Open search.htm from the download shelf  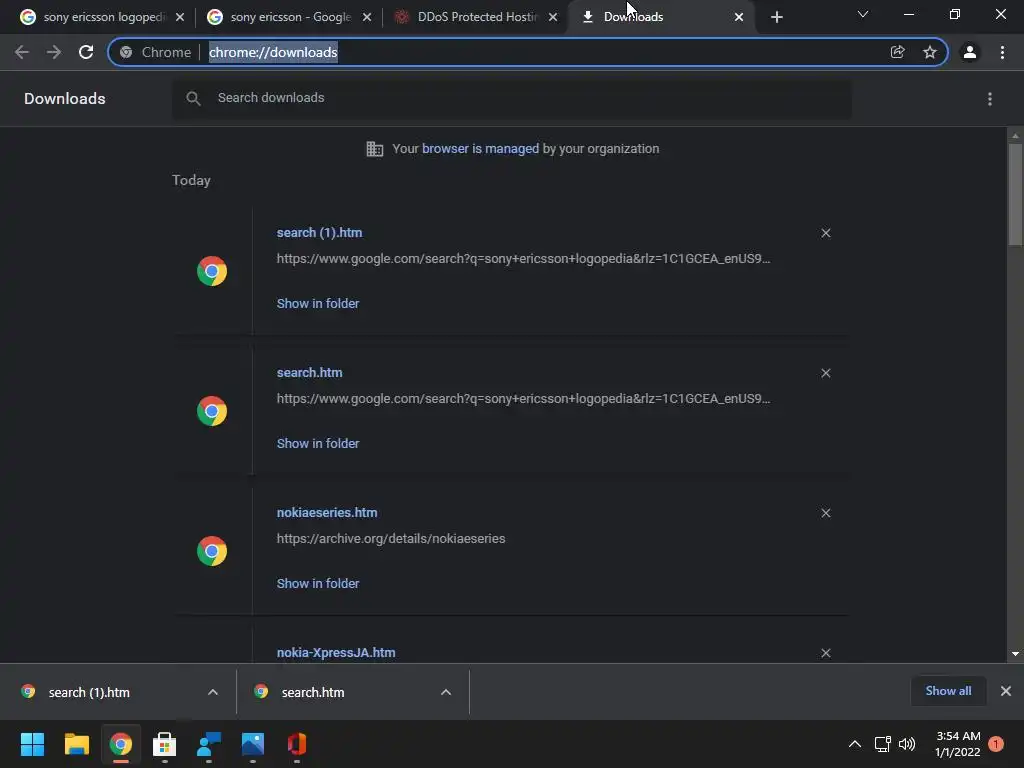(313, 693)
